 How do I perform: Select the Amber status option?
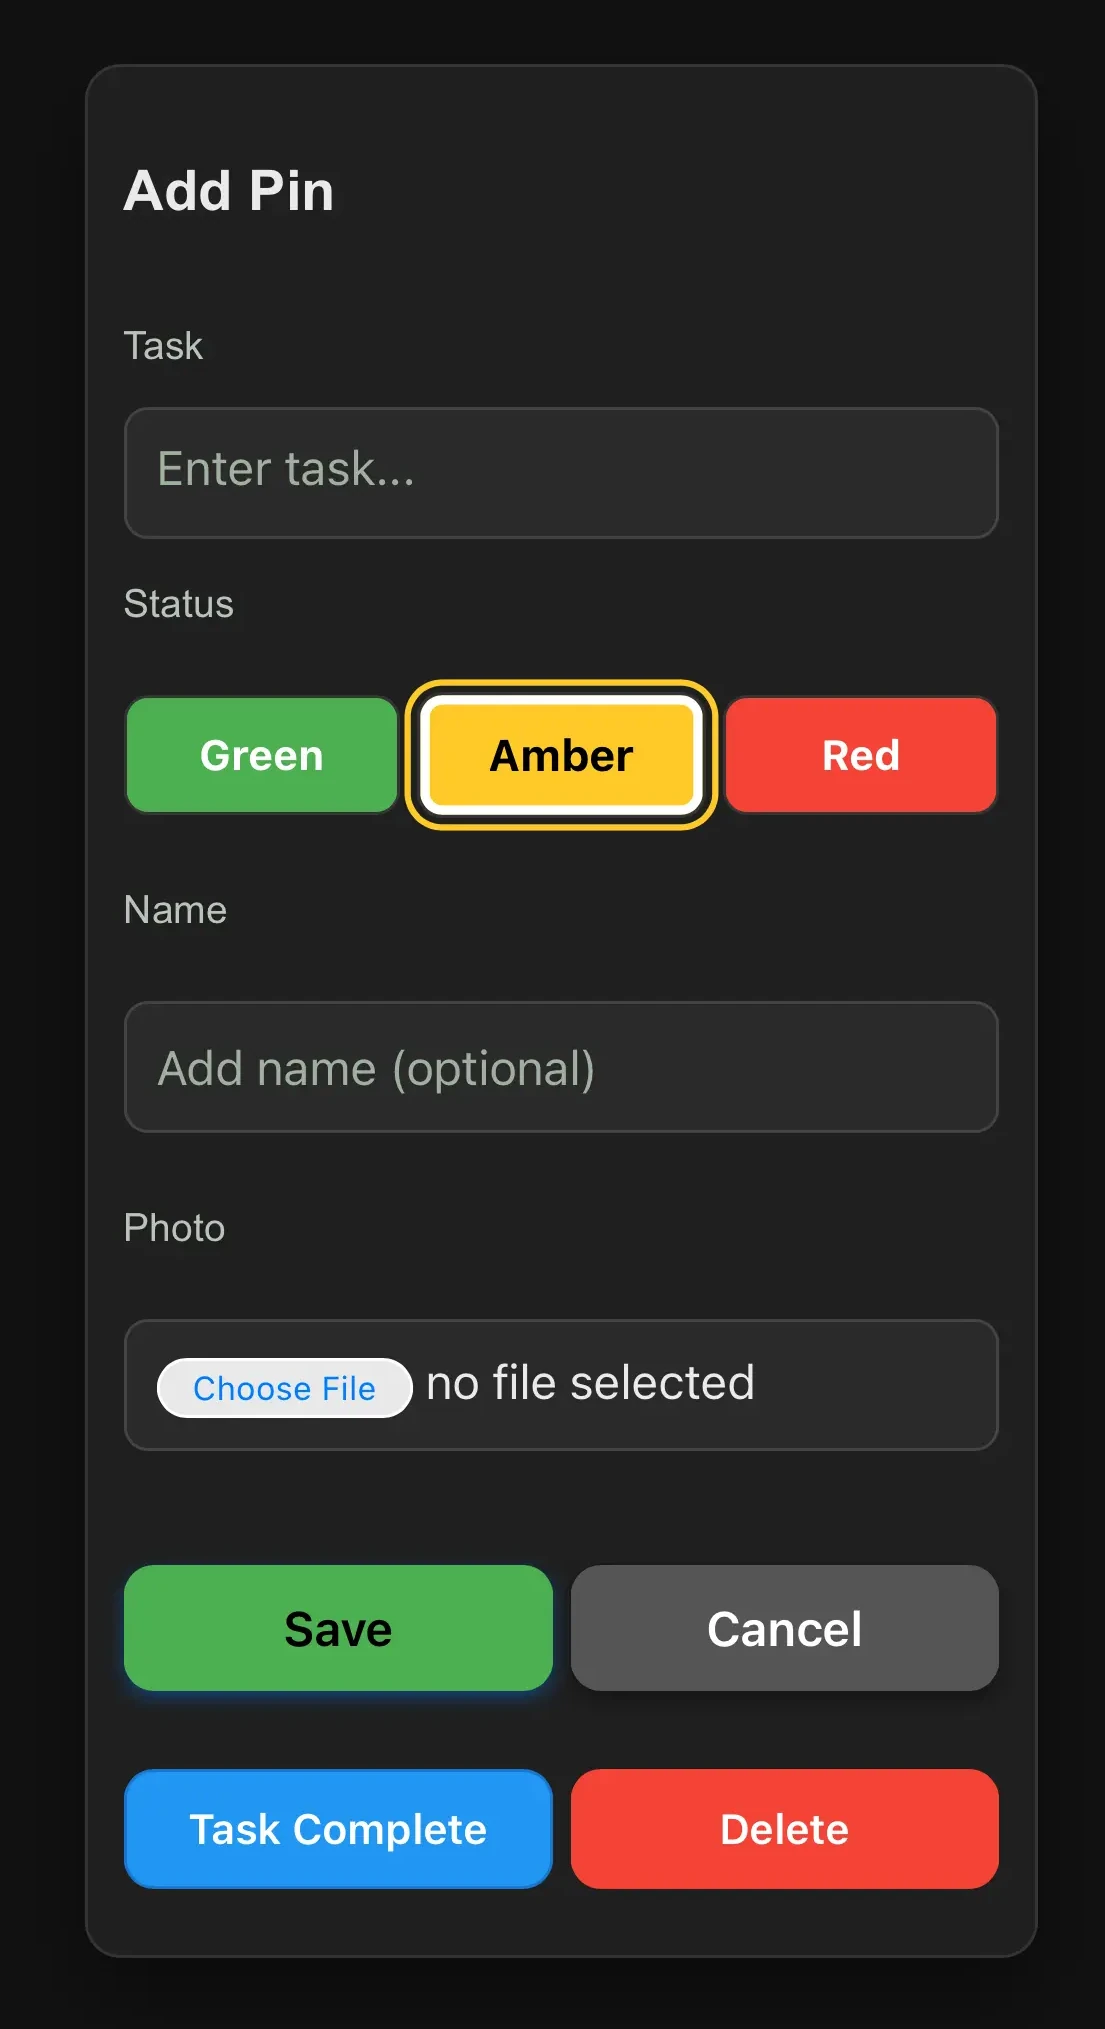561,755
